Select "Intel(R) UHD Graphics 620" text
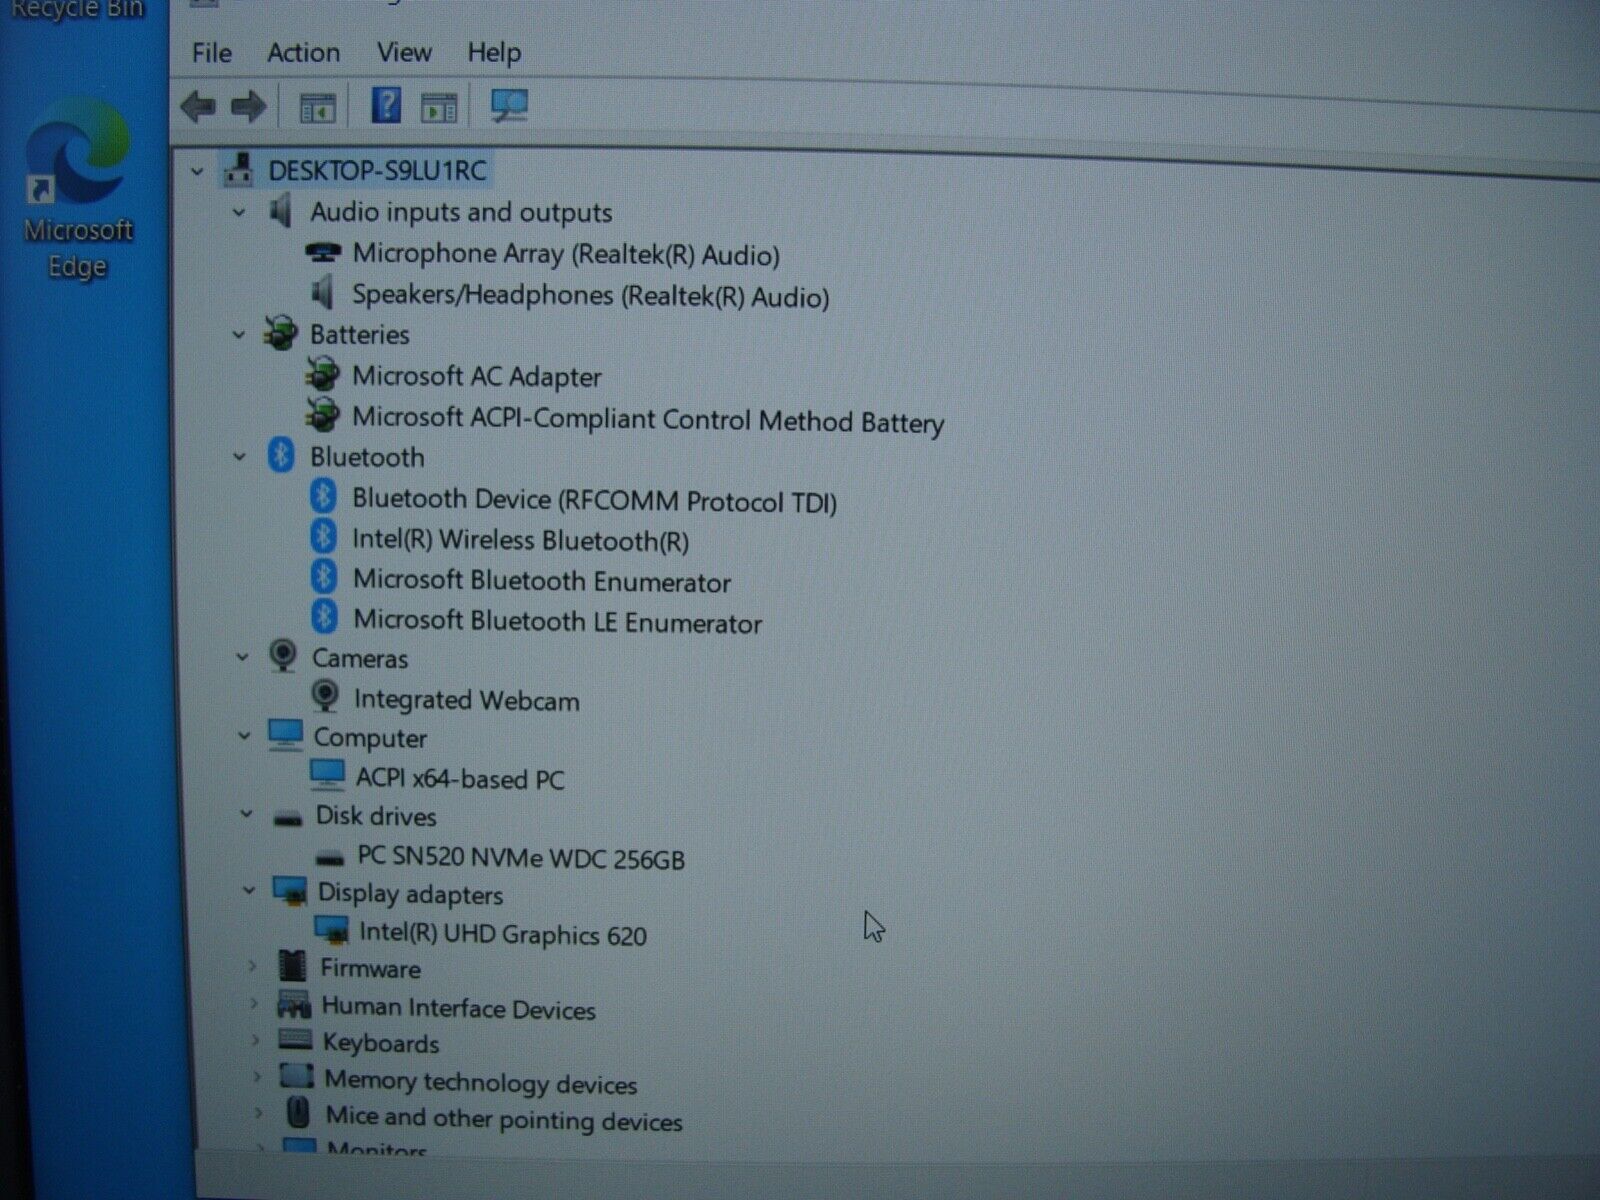 tap(503, 933)
